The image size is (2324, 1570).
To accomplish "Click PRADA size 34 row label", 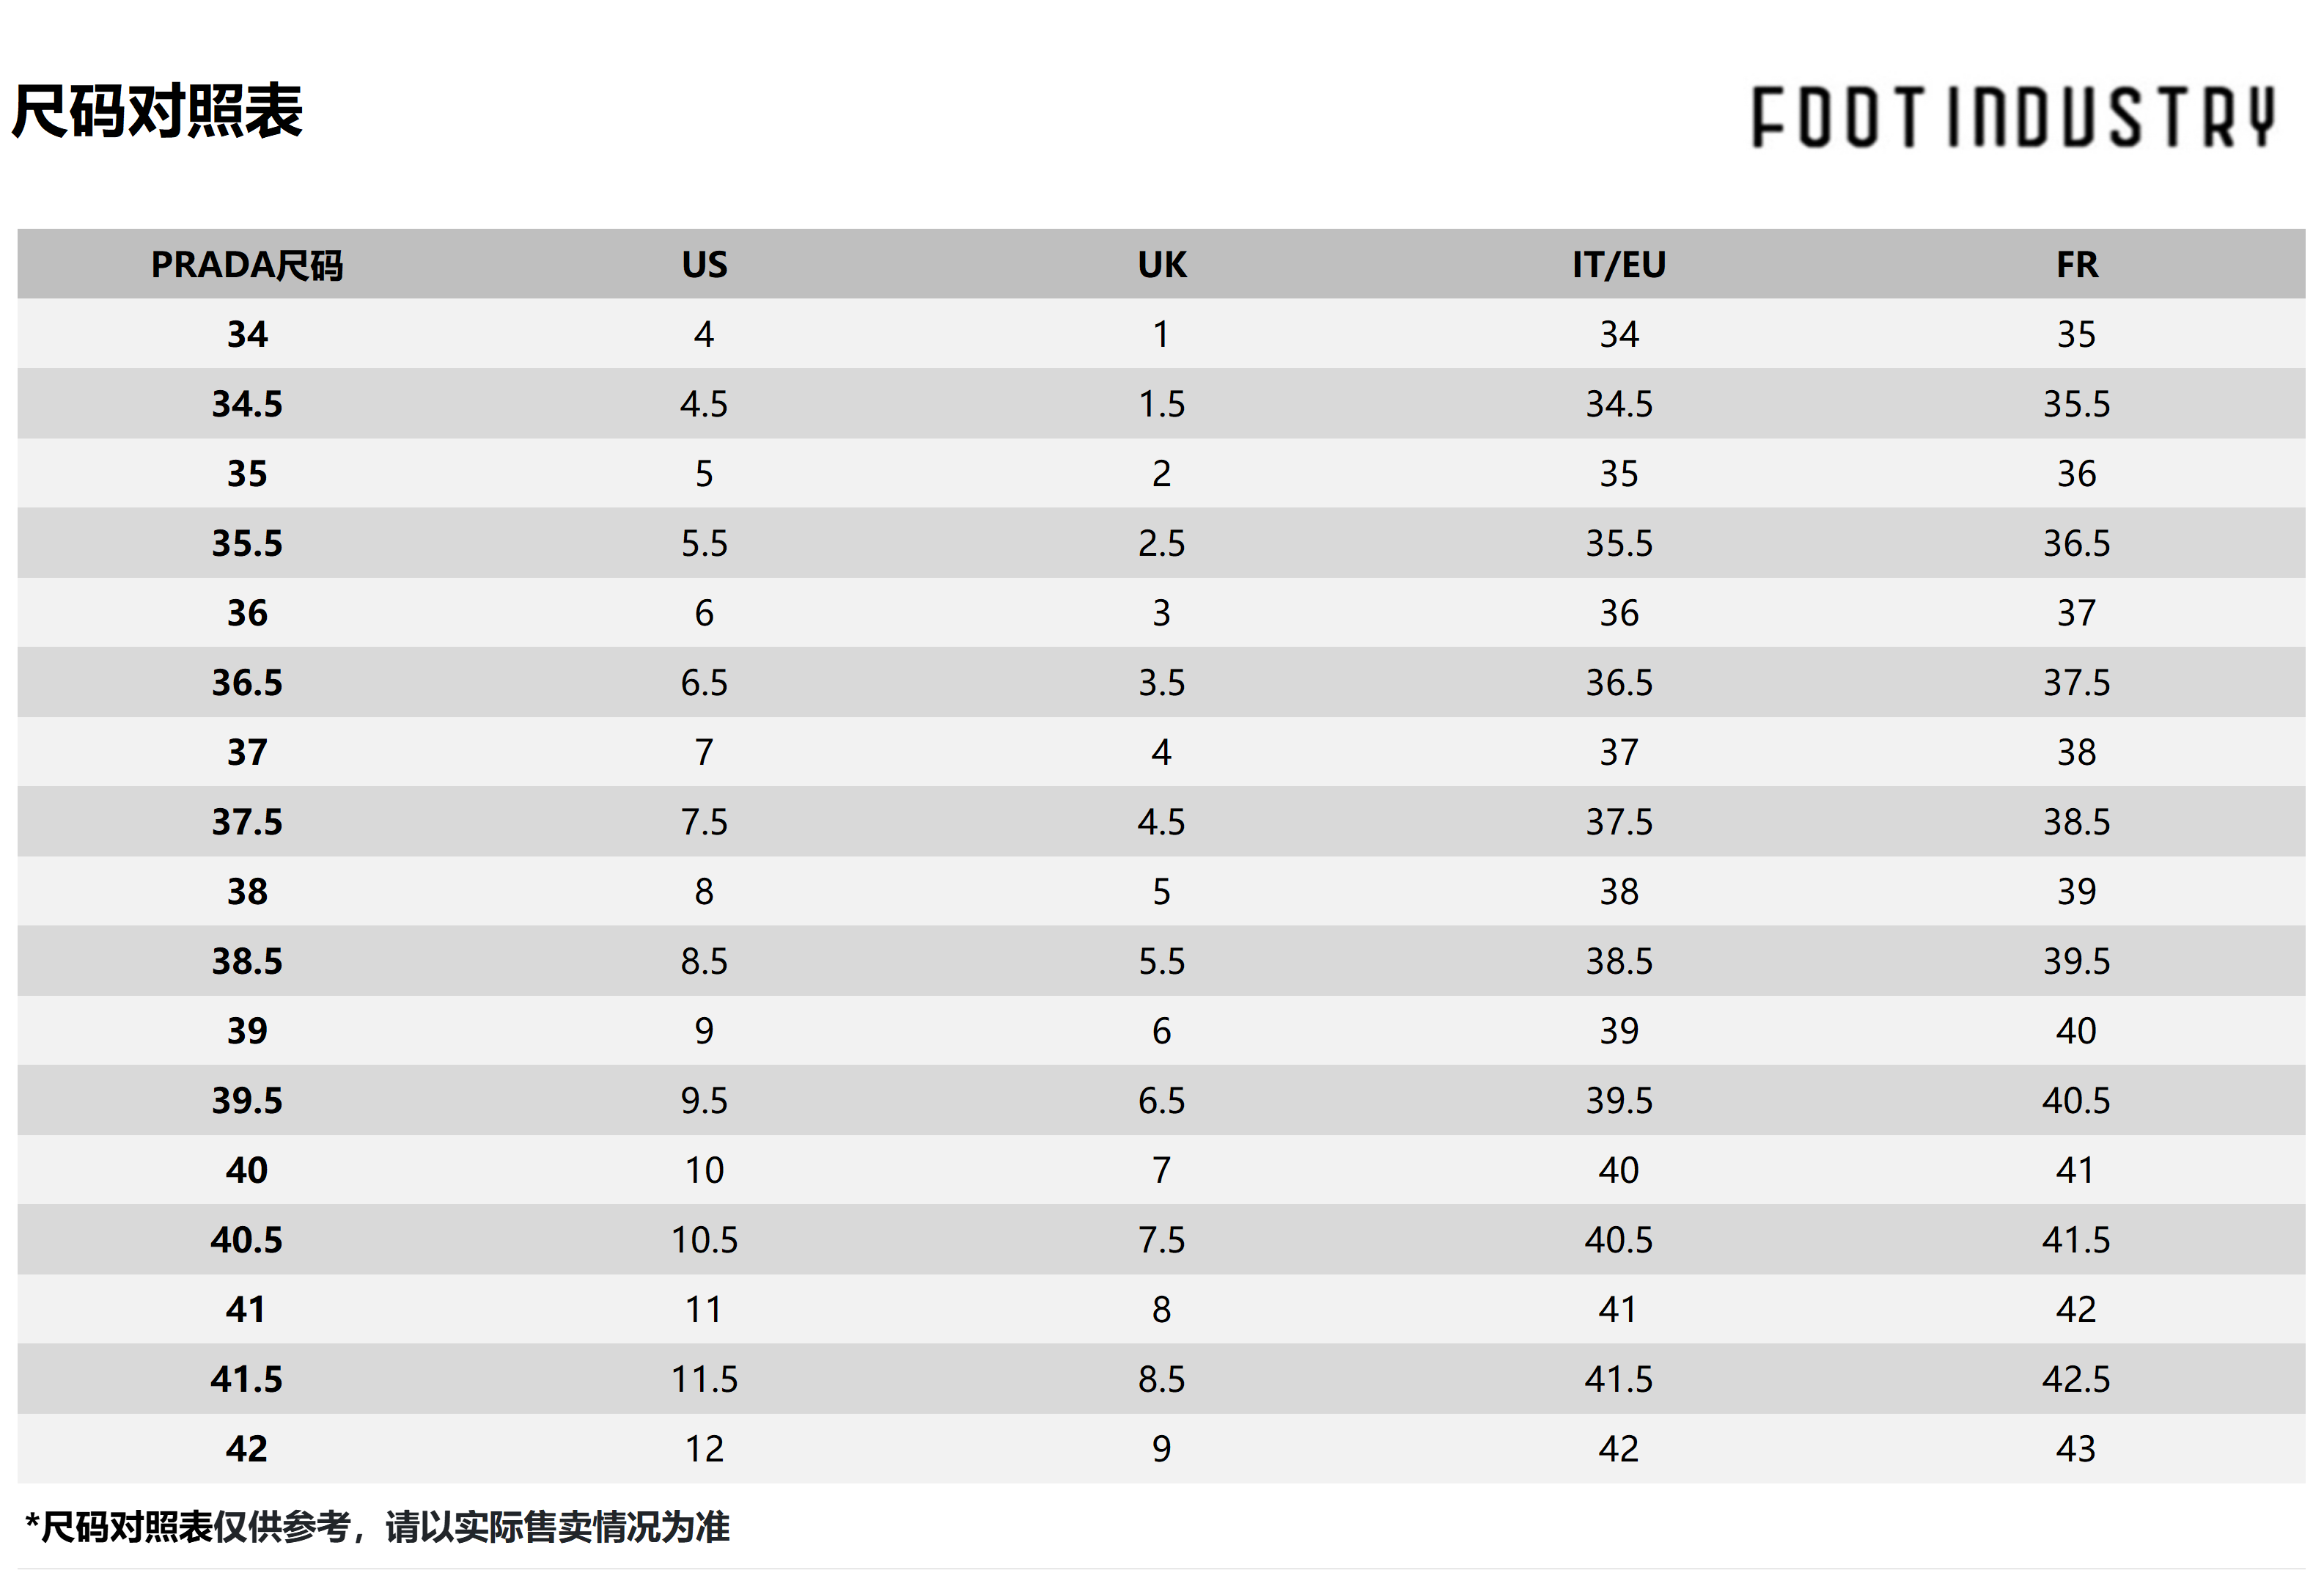I will coord(247,334).
